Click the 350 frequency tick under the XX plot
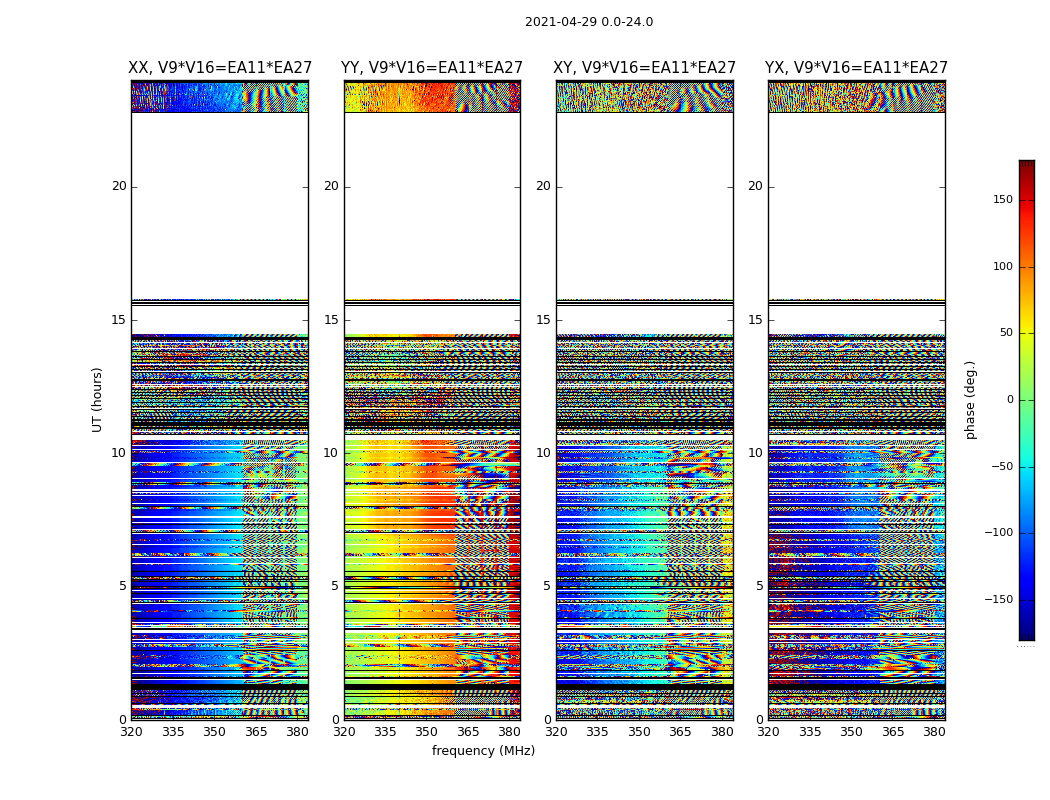1050x800 pixels. point(214,732)
